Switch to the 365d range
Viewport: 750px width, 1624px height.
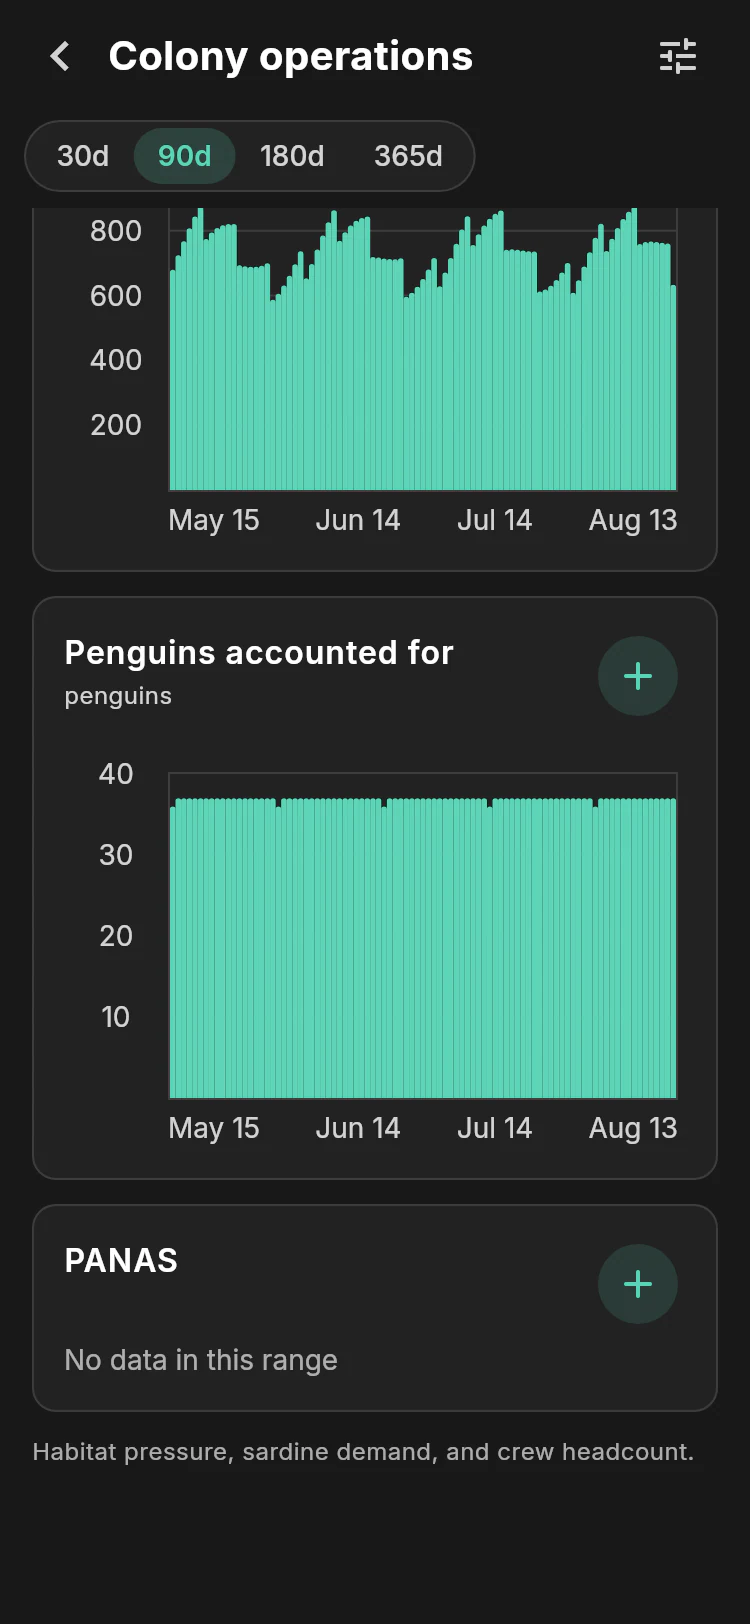click(x=408, y=156)
